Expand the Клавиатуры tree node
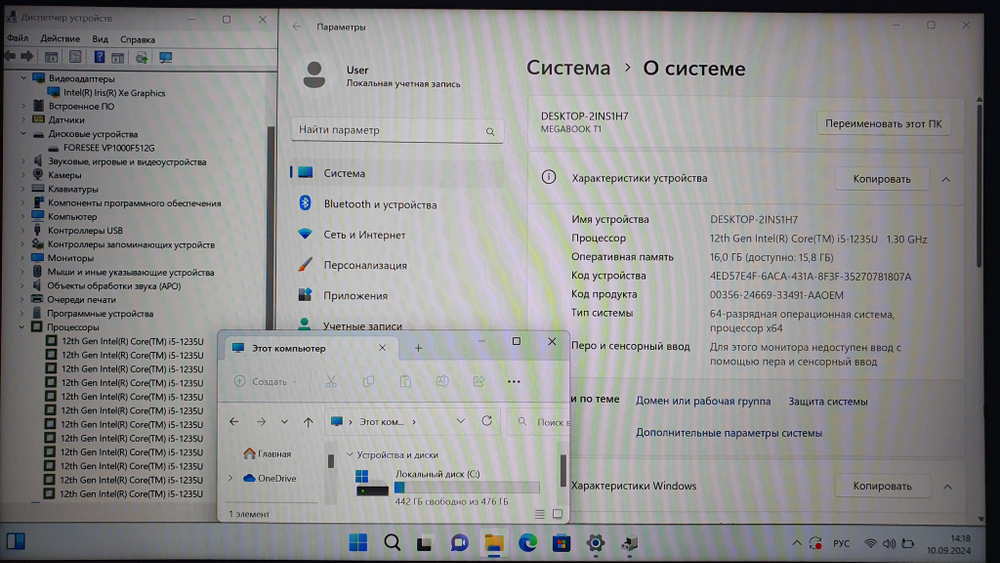The image size is (1000, 563). [24, 189]
